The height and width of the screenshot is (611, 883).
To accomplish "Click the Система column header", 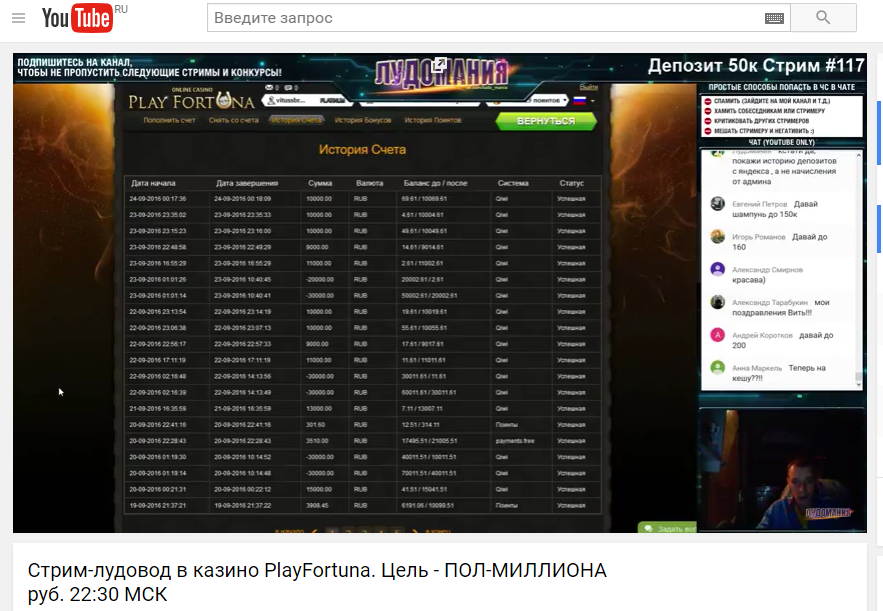I will [x=513, y=183].
